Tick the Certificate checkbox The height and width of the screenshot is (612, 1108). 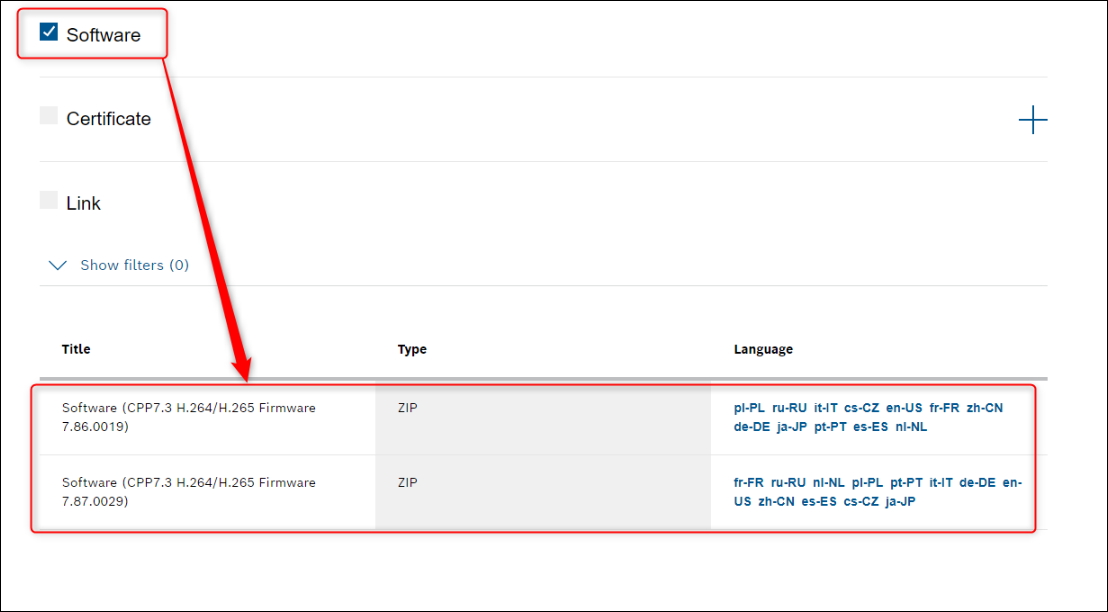coord(49,116)
